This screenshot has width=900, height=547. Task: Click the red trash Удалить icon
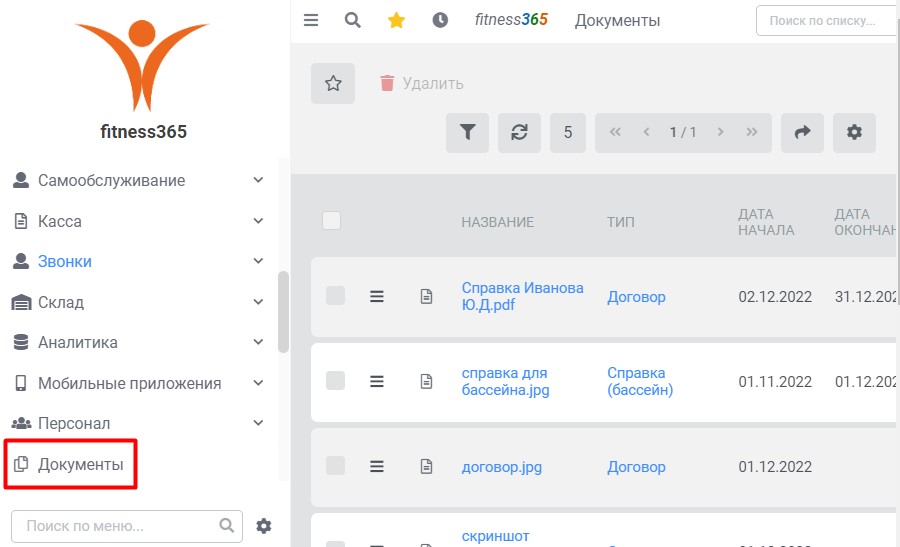[x=387, y=83]
